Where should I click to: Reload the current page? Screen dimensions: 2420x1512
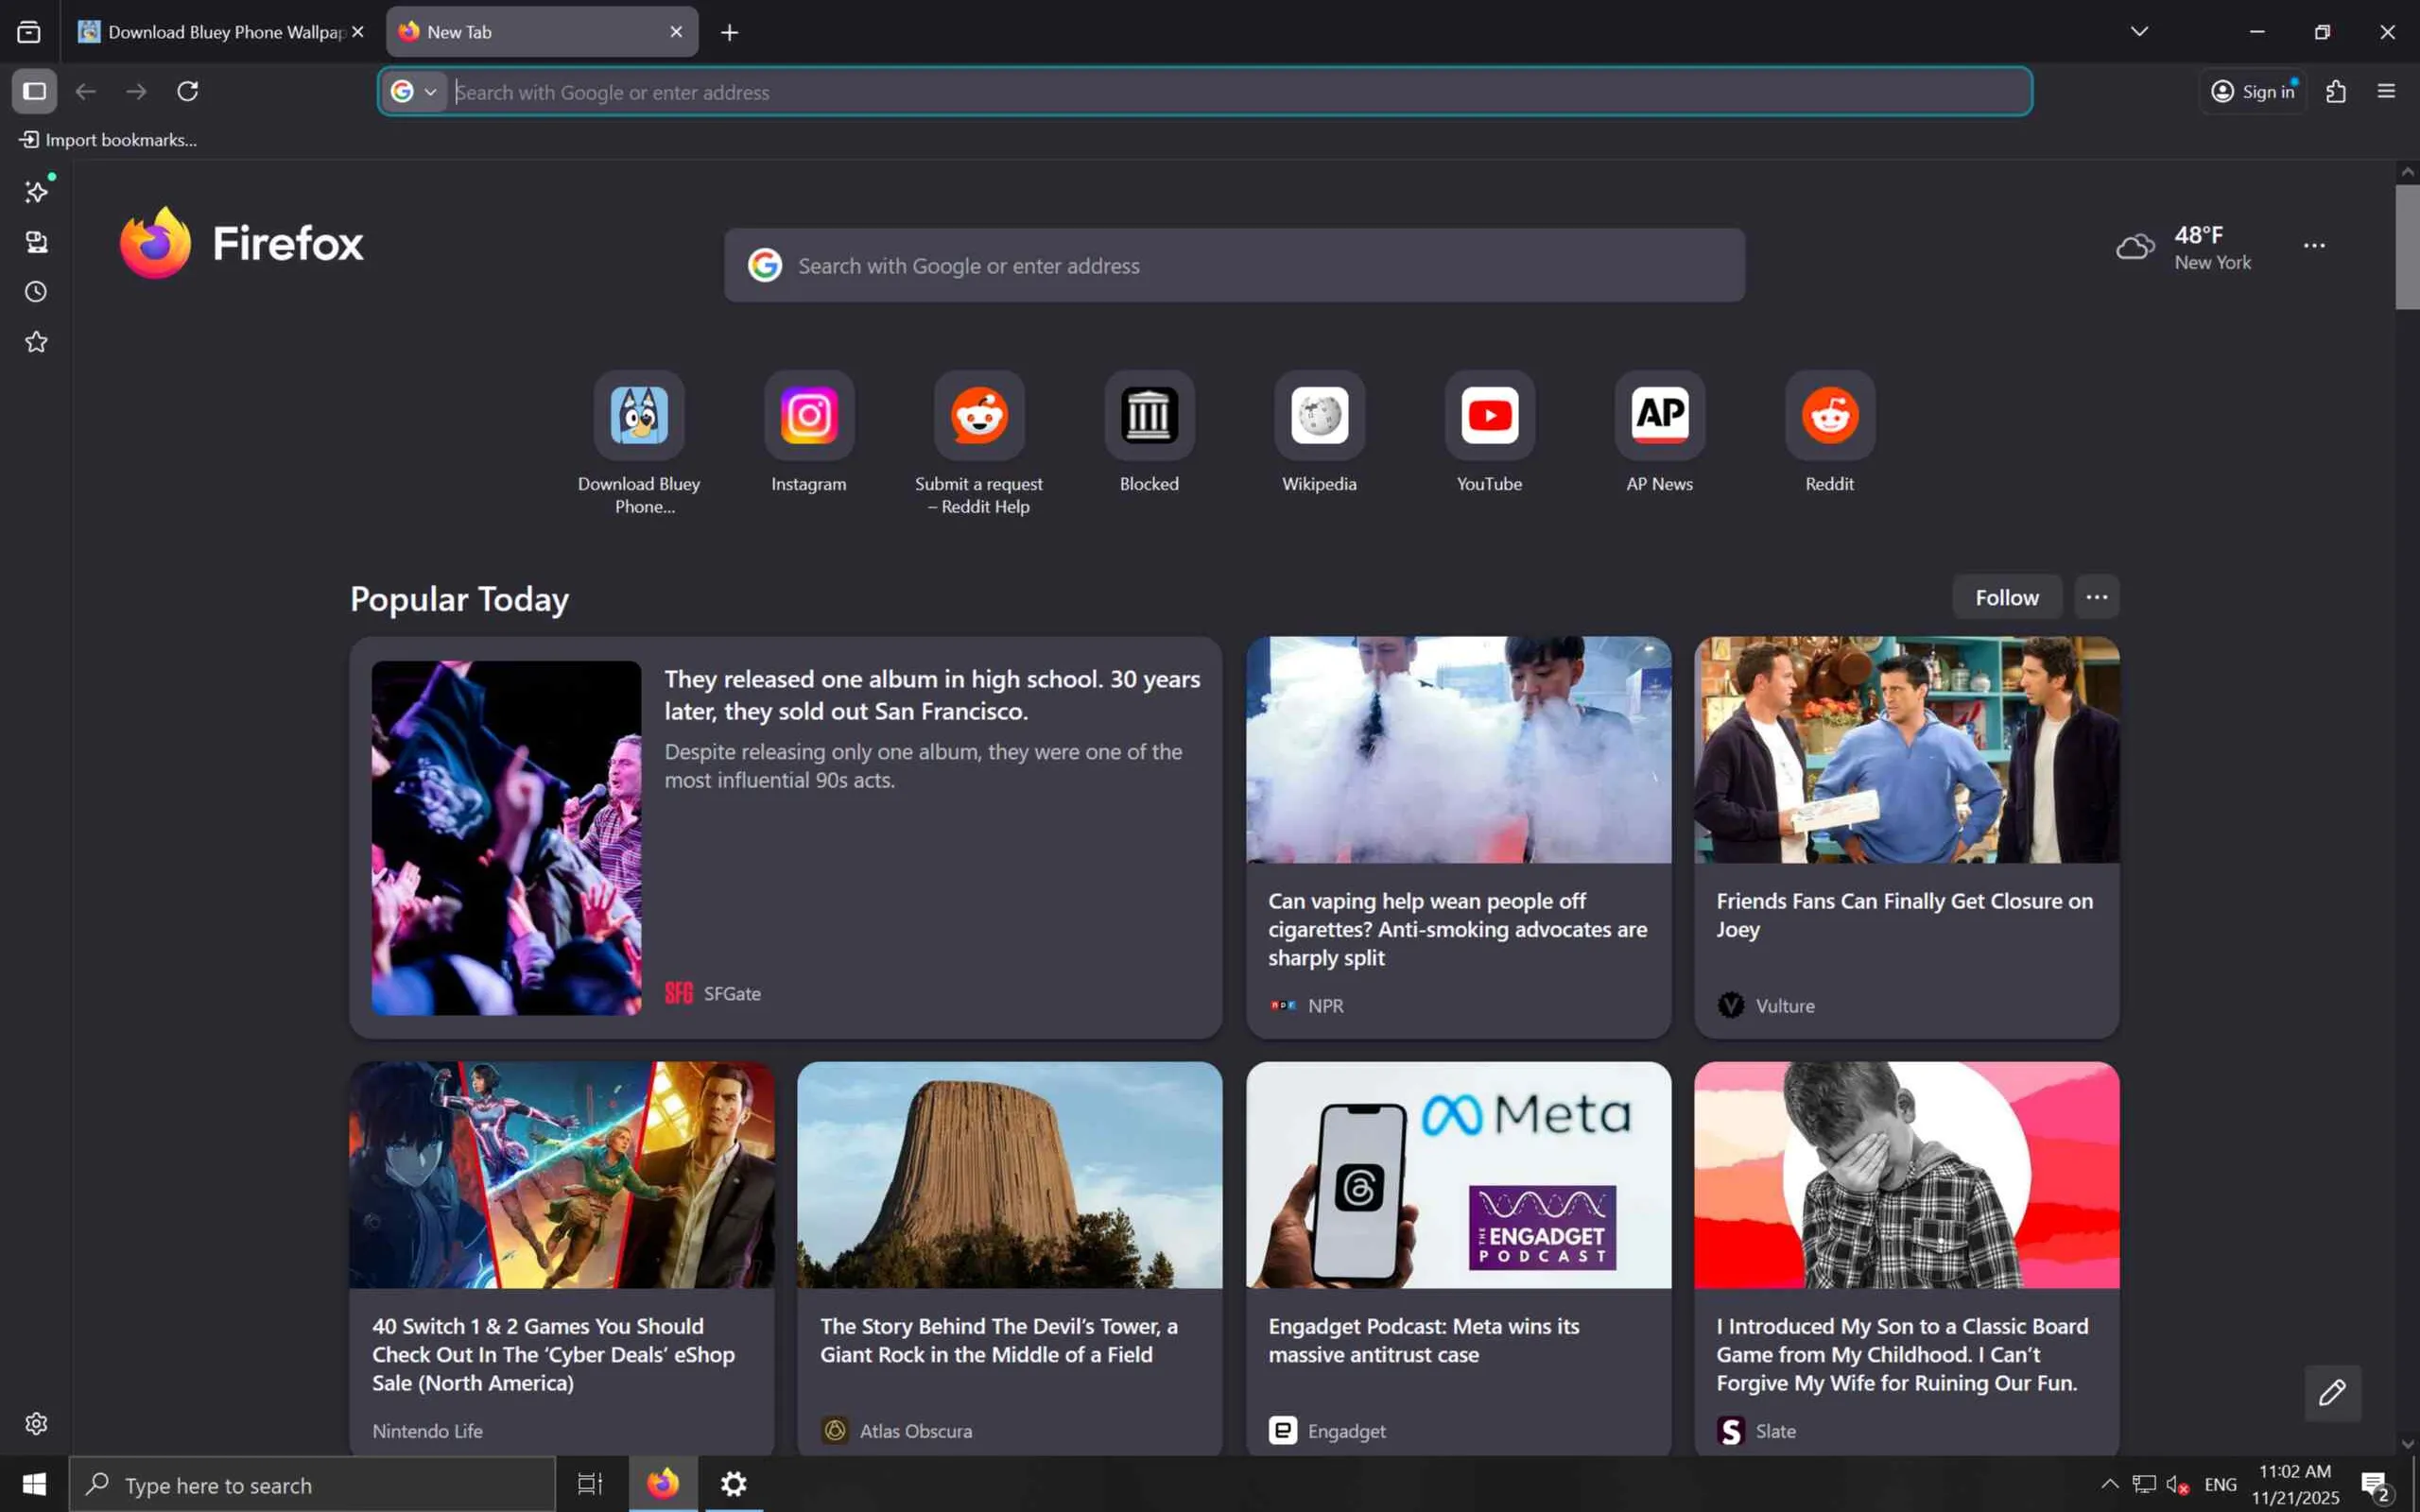click(x=187, y=91)
